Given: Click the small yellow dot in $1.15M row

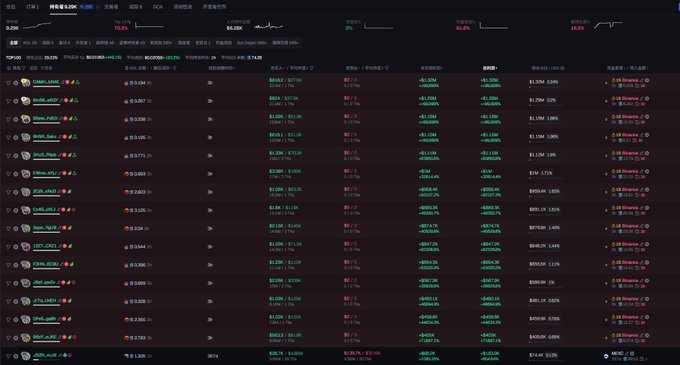Looking at the screenshot, I should (606, 137).
